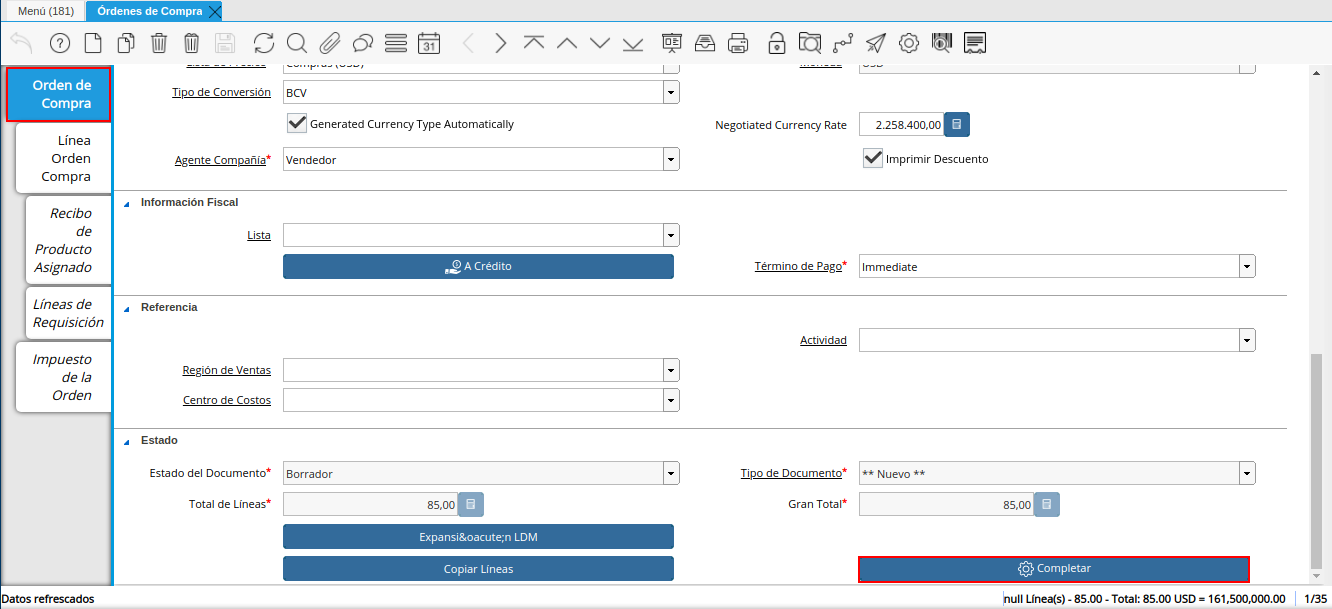
Task: Open calculator beside Negotiated Currency Rate
Action: 957,125
